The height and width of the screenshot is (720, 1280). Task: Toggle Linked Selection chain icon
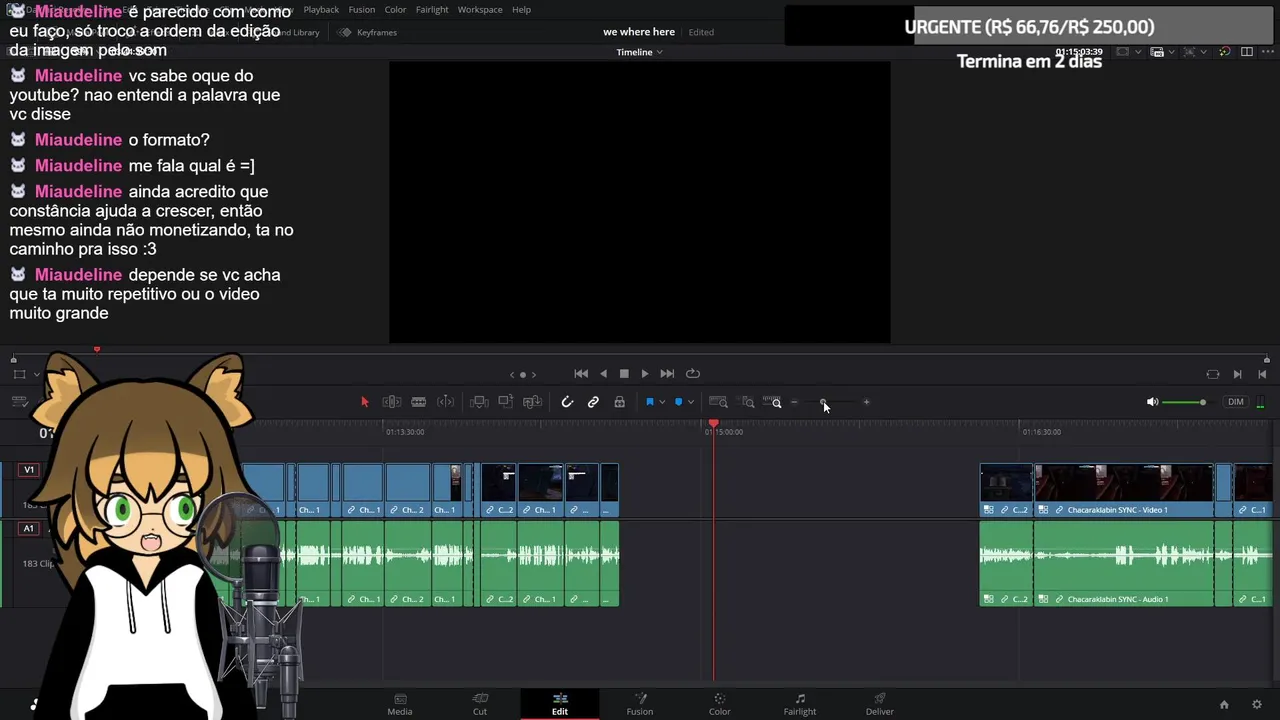pos(593,402)
